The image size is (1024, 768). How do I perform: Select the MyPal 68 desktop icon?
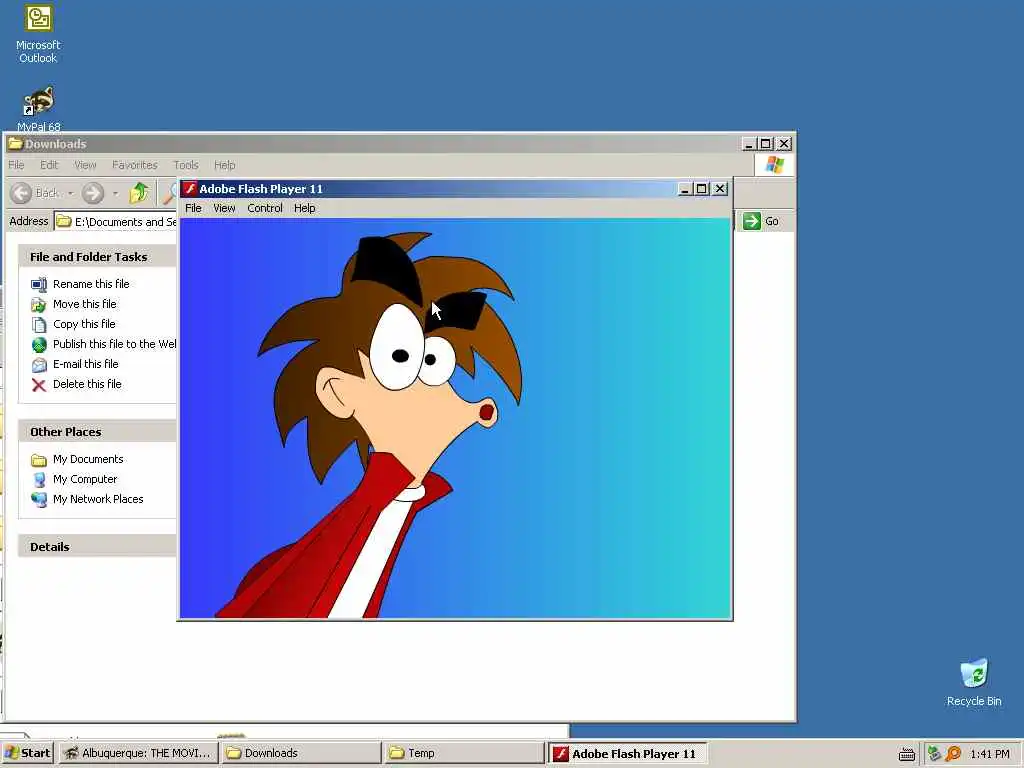click(x=39, y=109)
